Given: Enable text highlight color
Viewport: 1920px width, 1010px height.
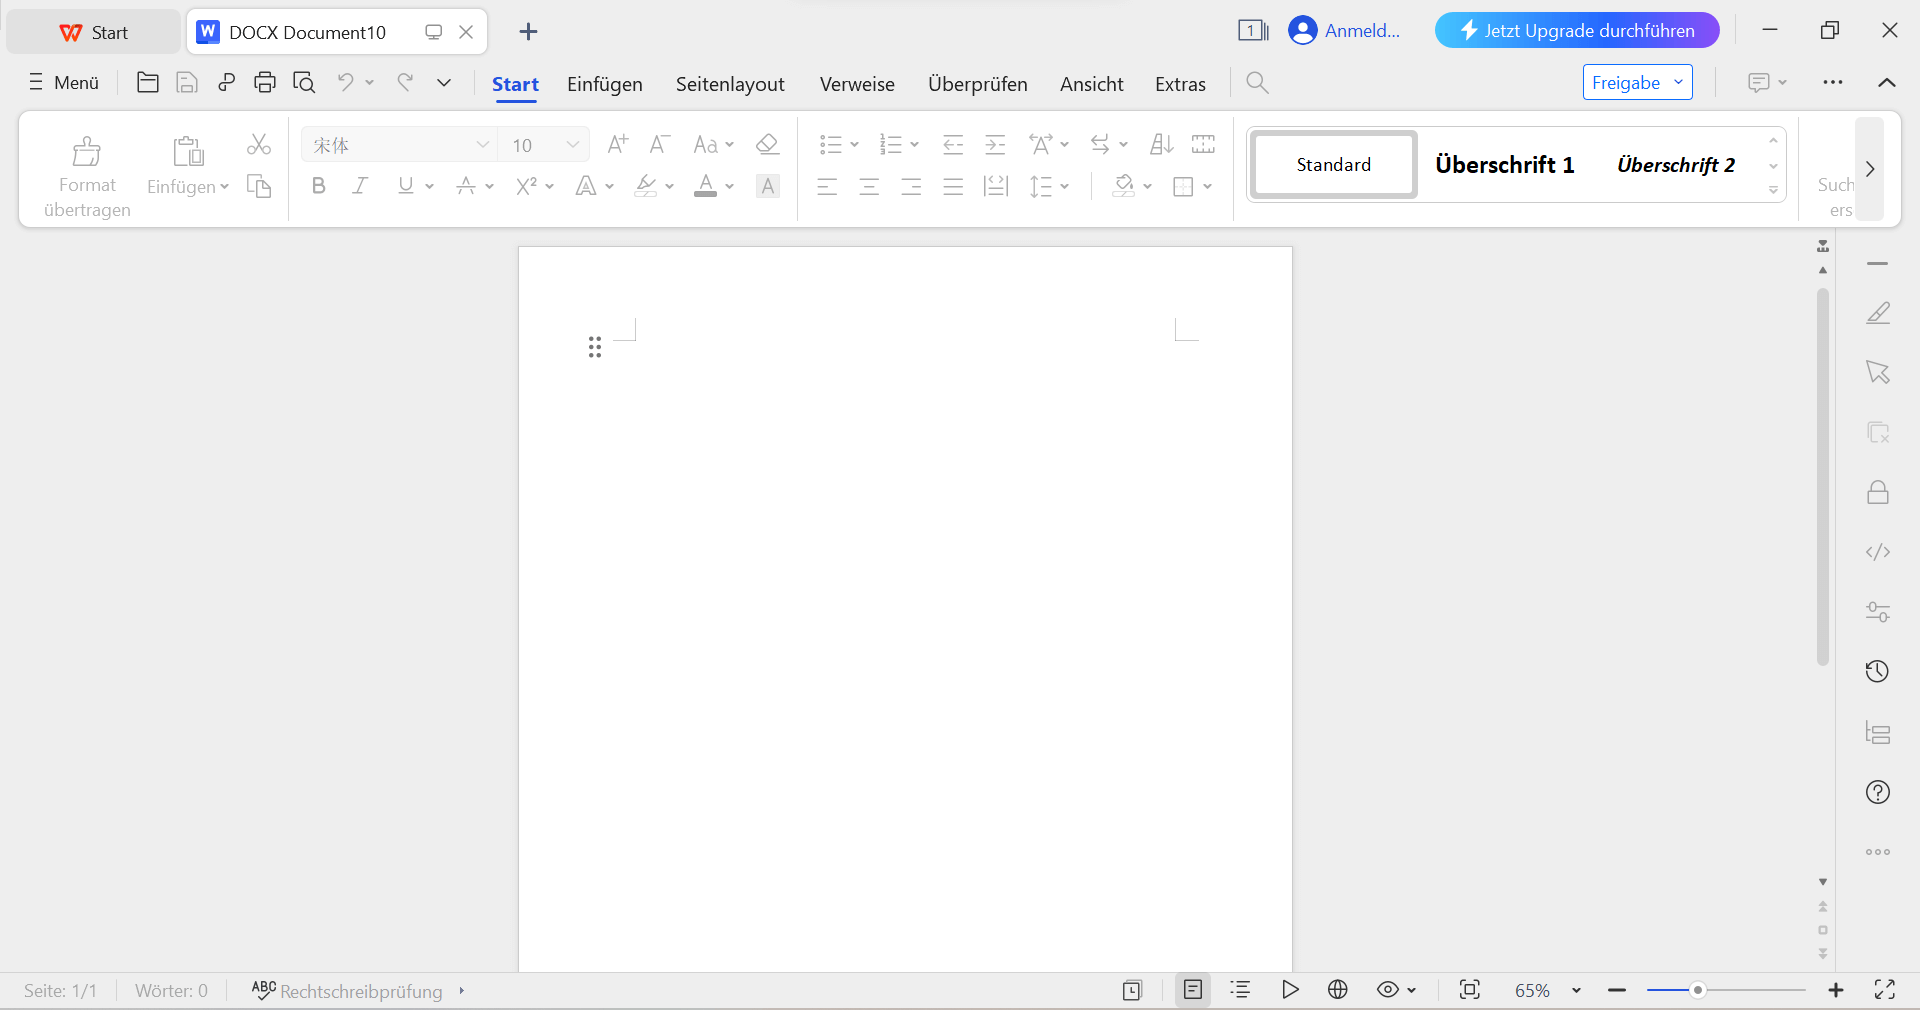Looking at the screenshot, I should [646, 186].
